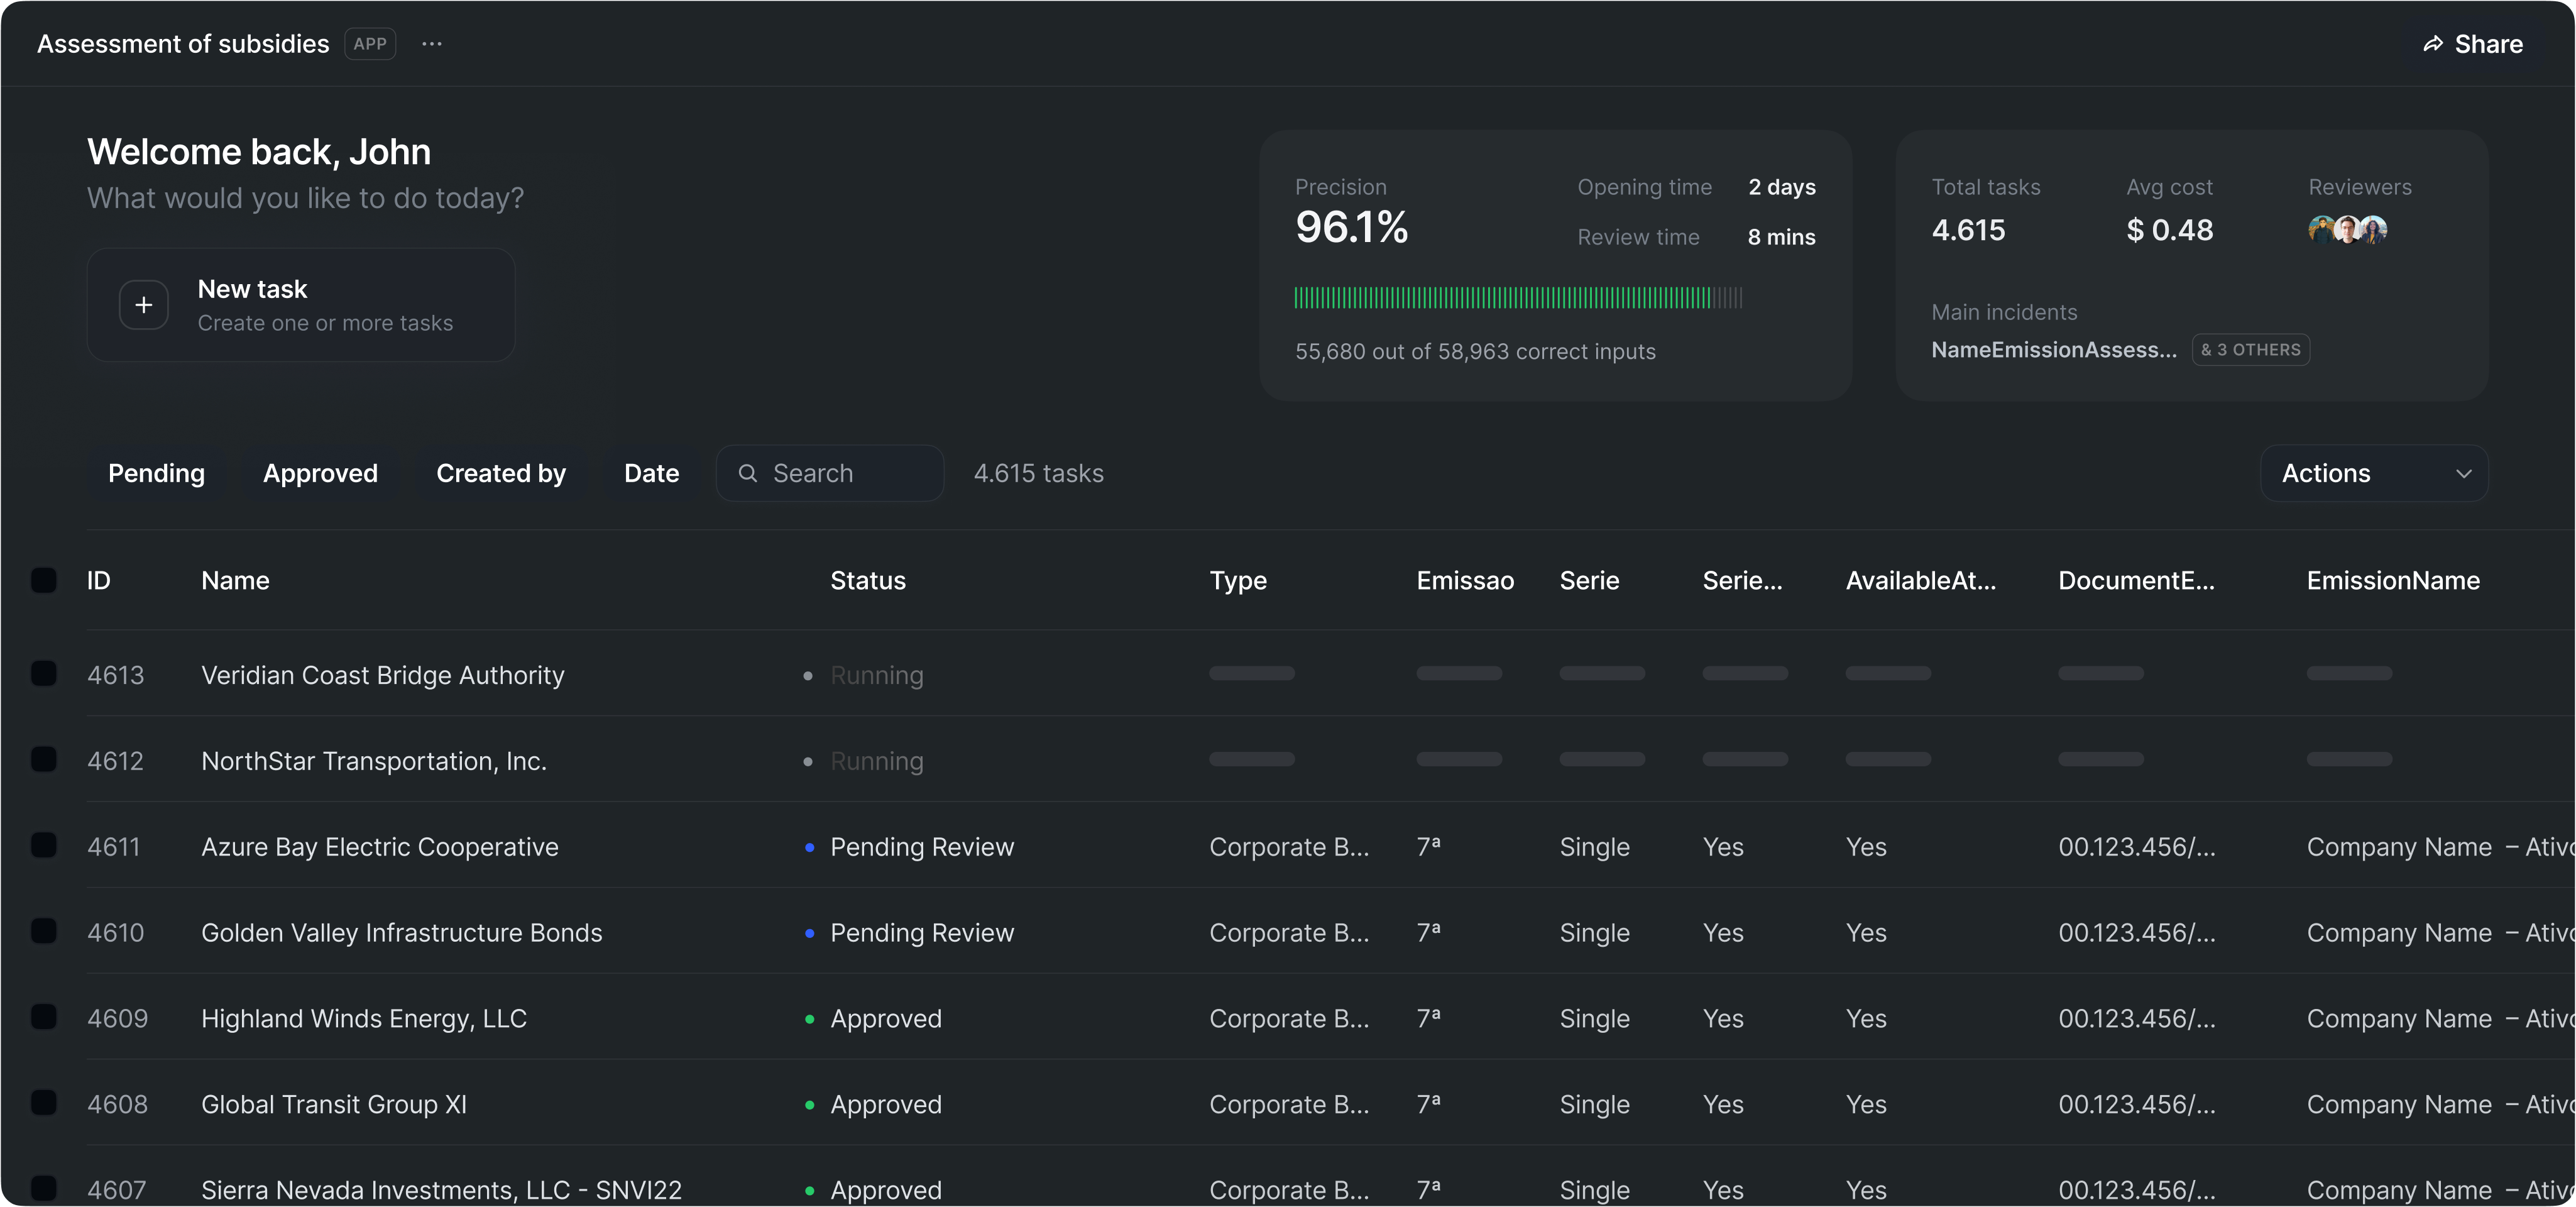Image resolution: width=2576 pixels, height=1207 pixels.
Task: Open the Actions dropdown
Action: click(2373, 473)
